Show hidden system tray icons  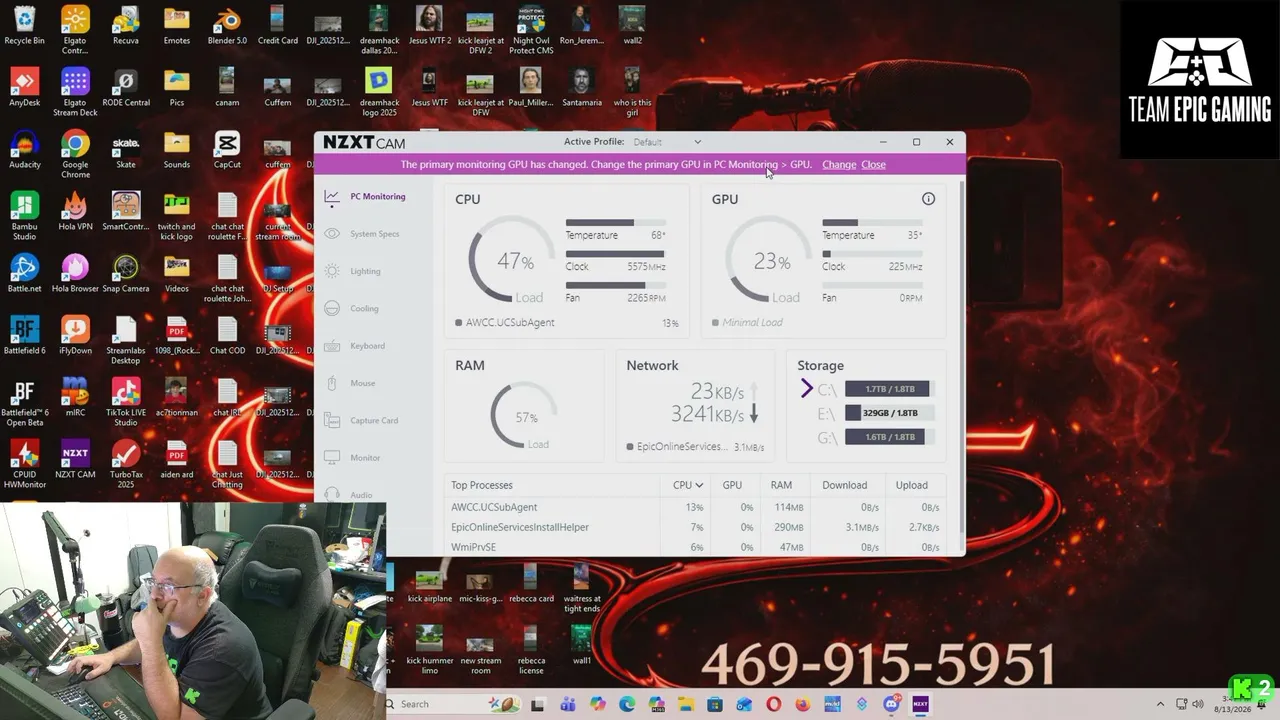point(1160,704)
